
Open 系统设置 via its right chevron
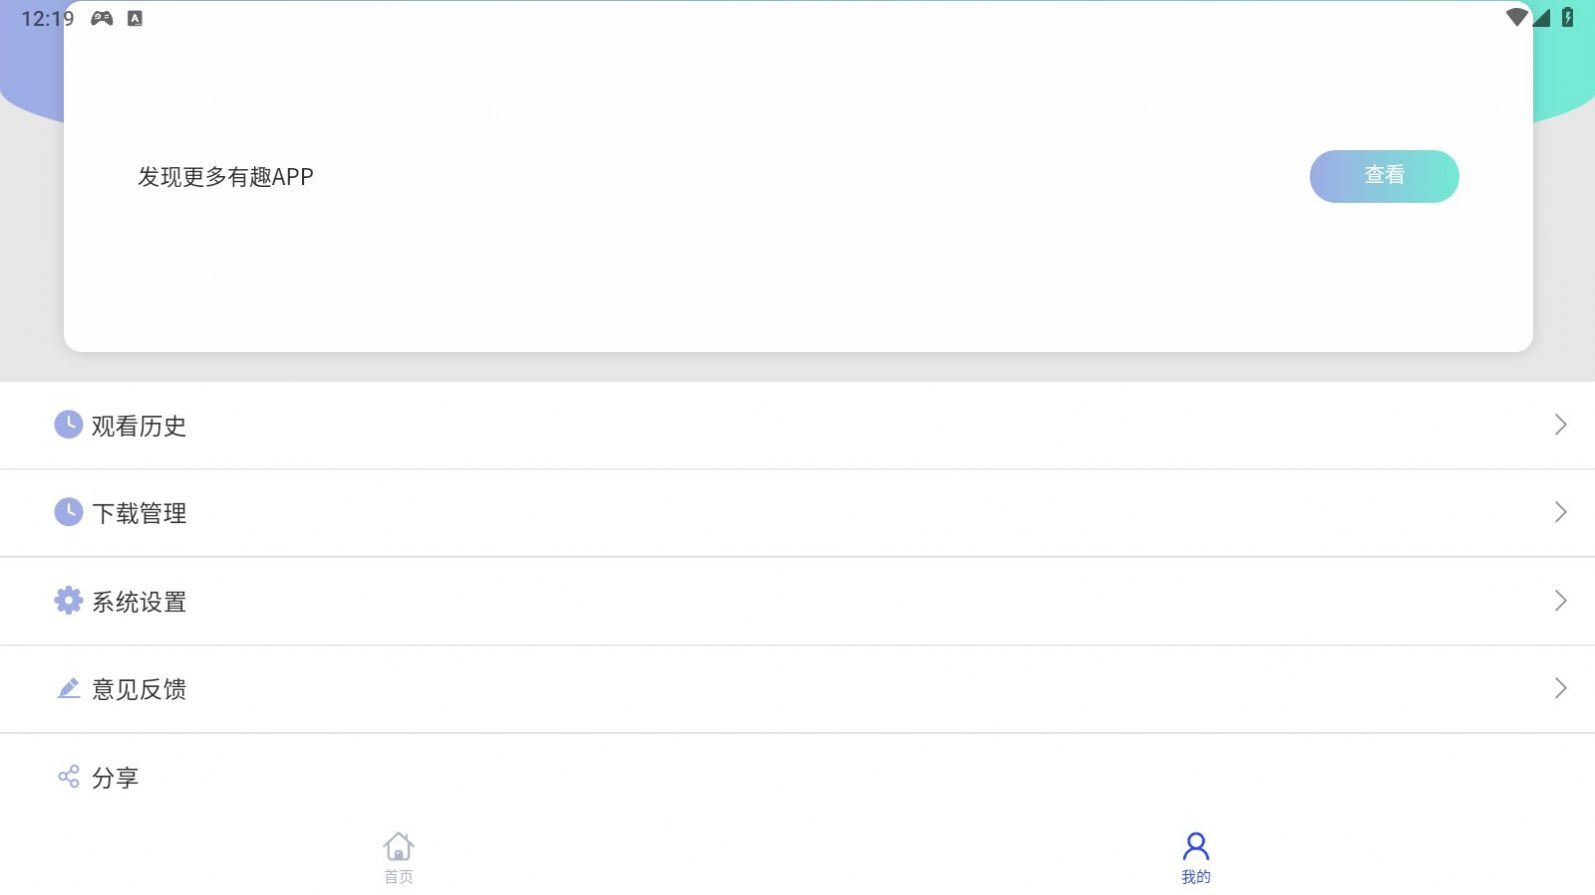point(1560,600)
